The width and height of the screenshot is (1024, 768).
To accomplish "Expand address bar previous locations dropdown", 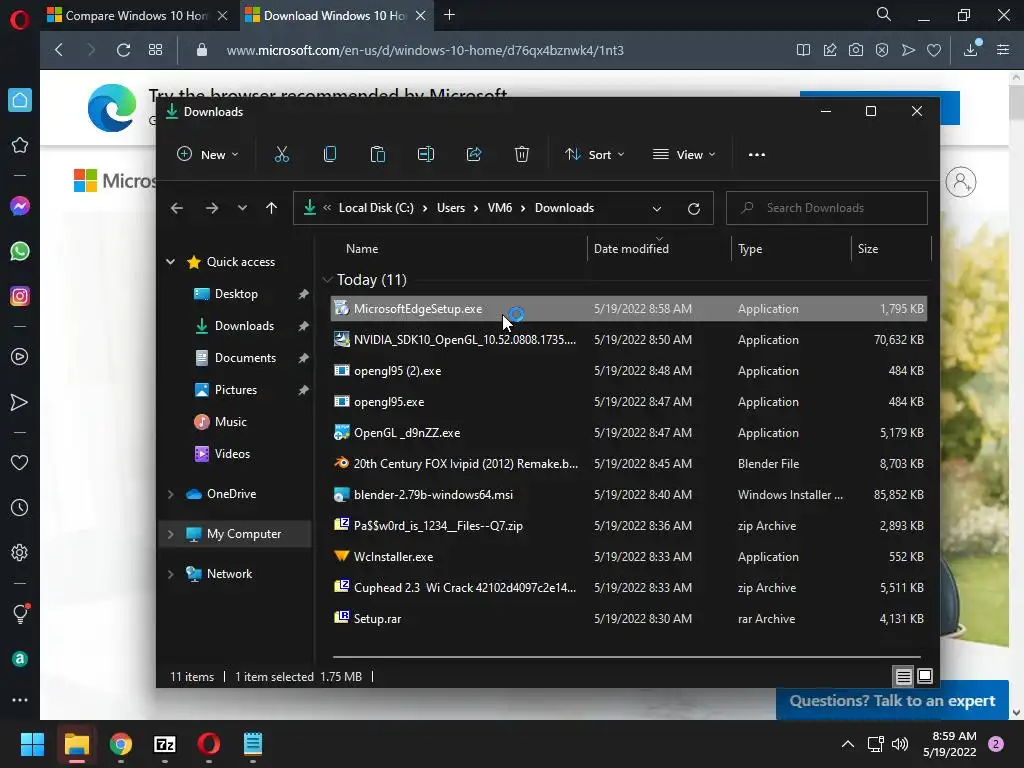I will 657,208.
